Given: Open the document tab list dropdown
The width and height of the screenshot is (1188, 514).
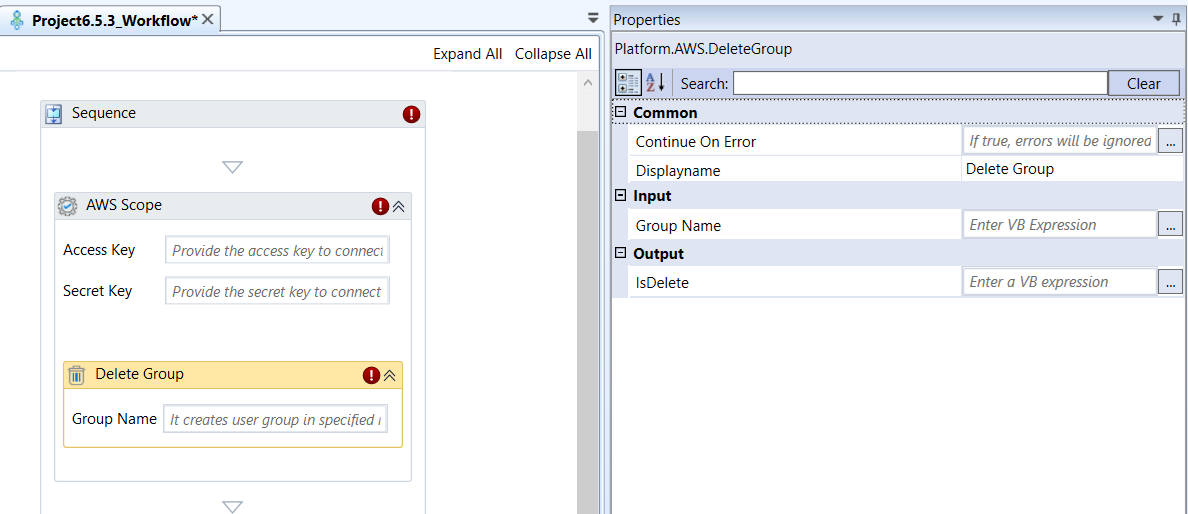Looking at the screenshot, I should [x=593, y=17].
